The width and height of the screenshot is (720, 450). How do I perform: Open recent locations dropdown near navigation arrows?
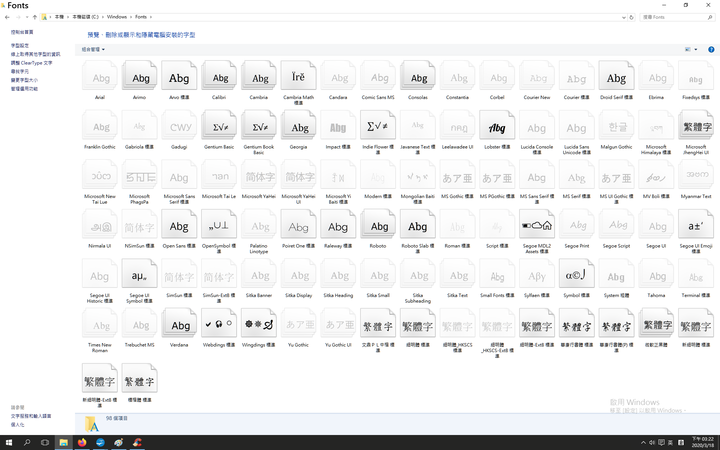pos(27,17)
